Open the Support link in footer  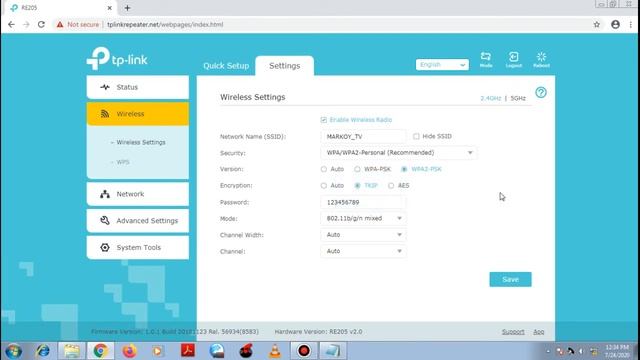pos(513,332)
